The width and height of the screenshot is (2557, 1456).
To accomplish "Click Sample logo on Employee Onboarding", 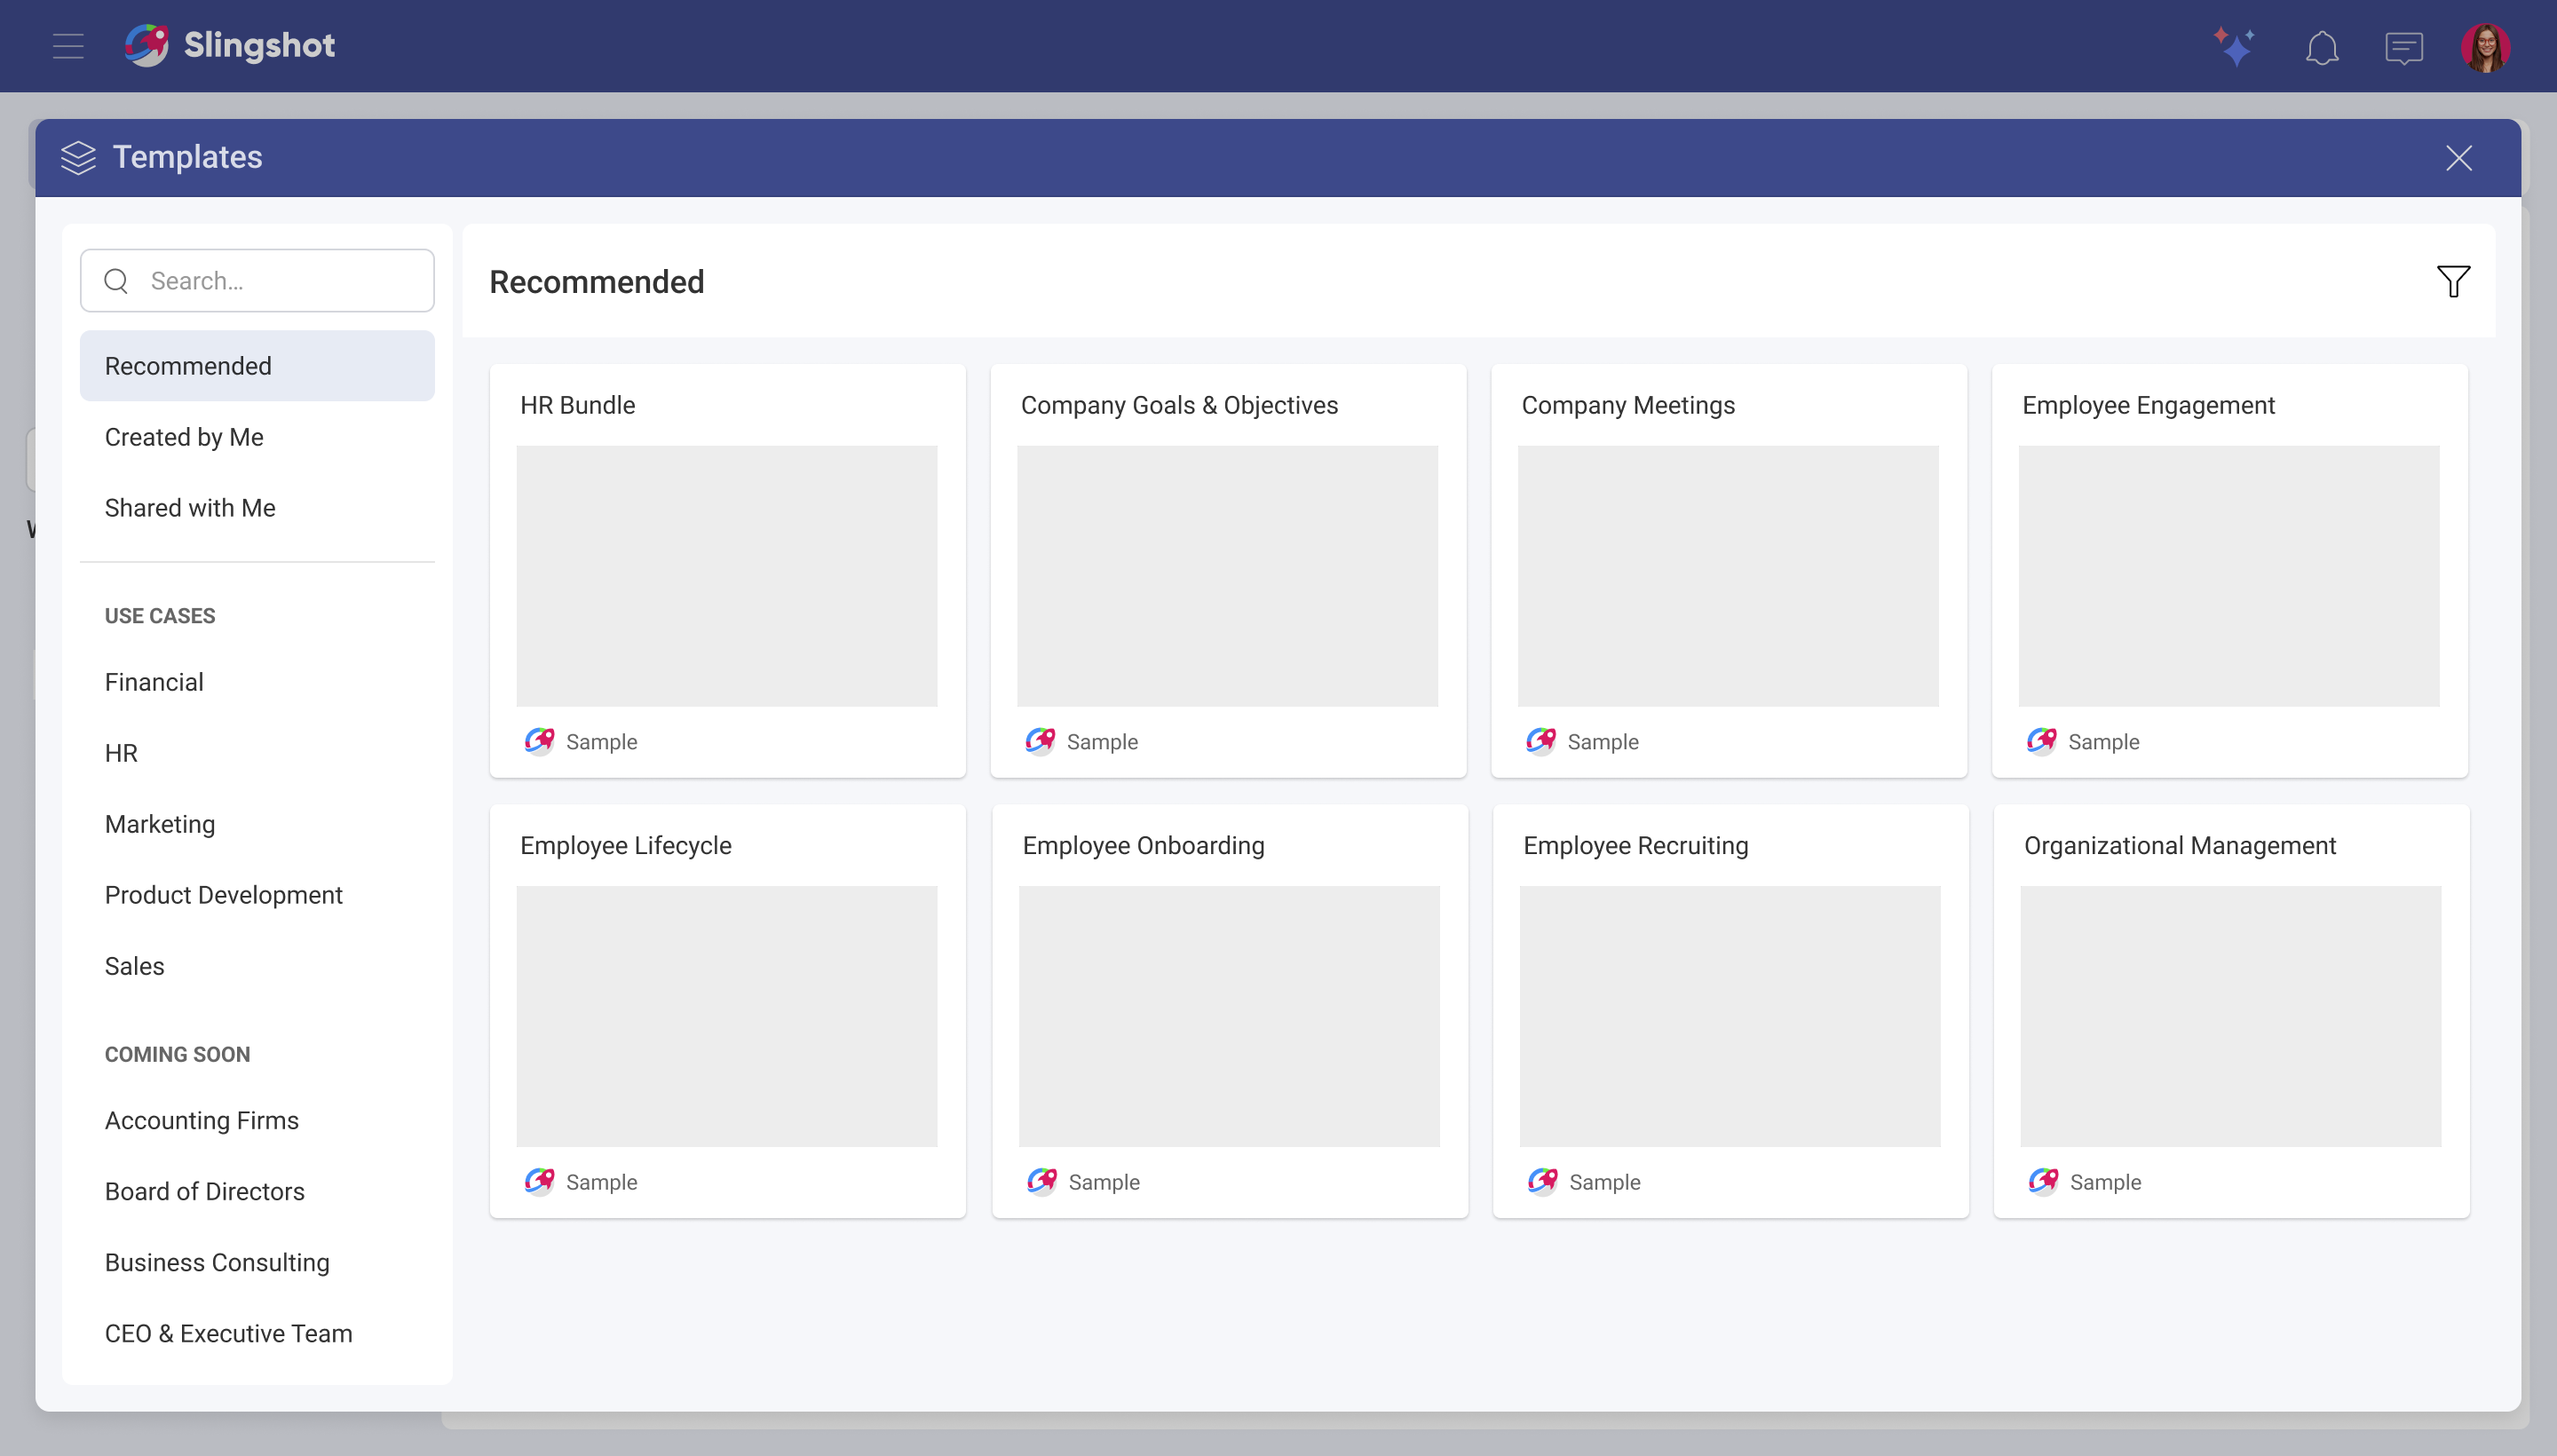I will point(1042,1181).
